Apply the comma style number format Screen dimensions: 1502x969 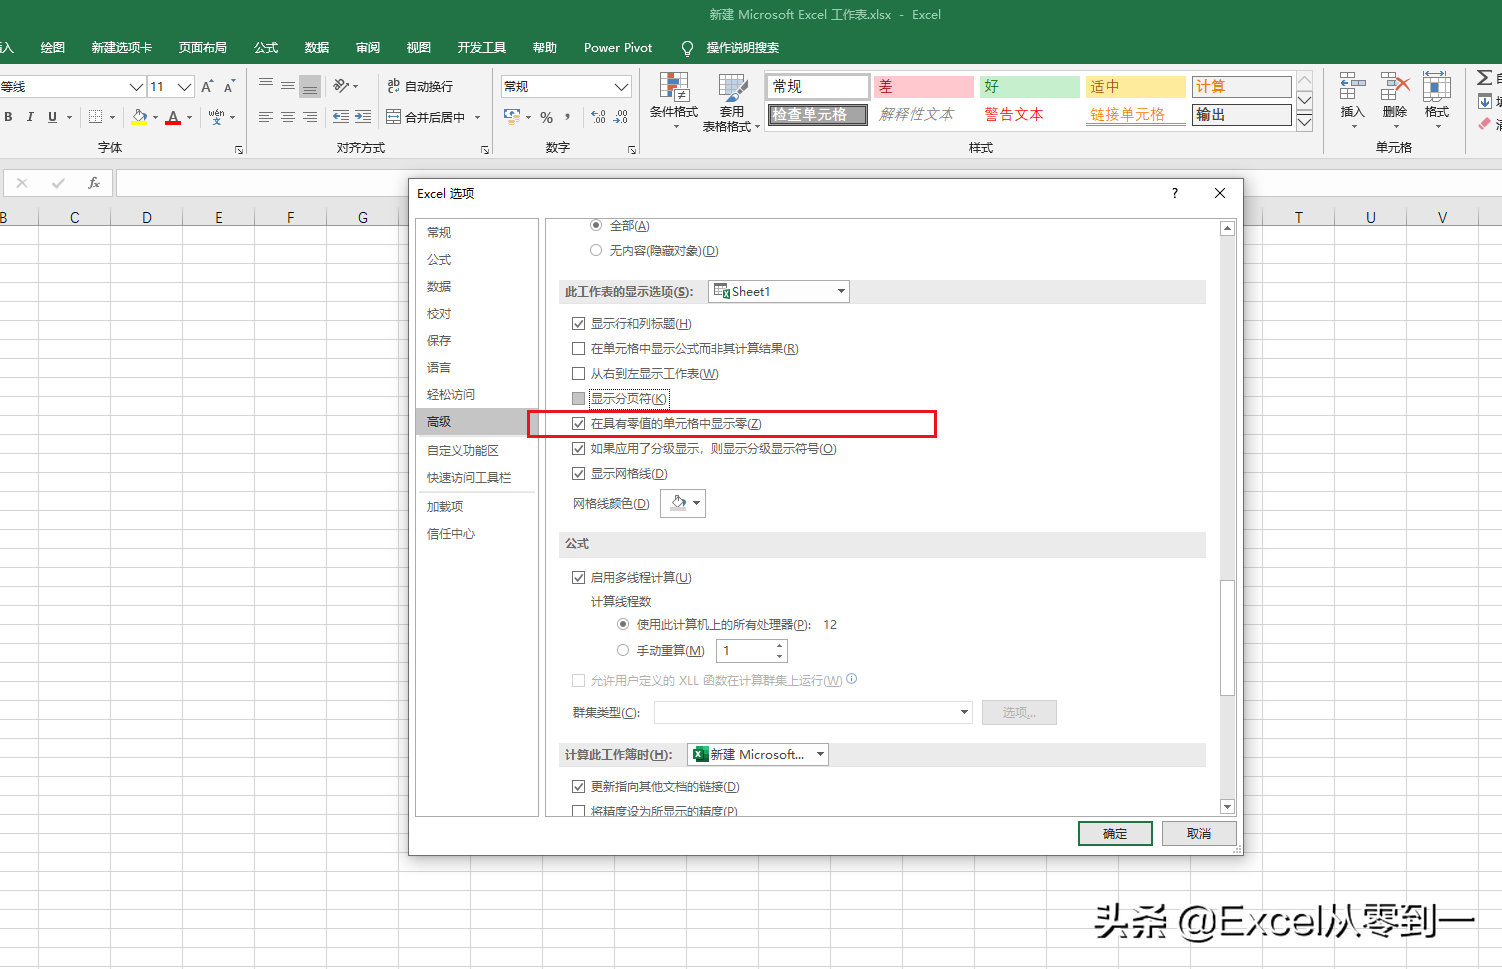(567, 117)
